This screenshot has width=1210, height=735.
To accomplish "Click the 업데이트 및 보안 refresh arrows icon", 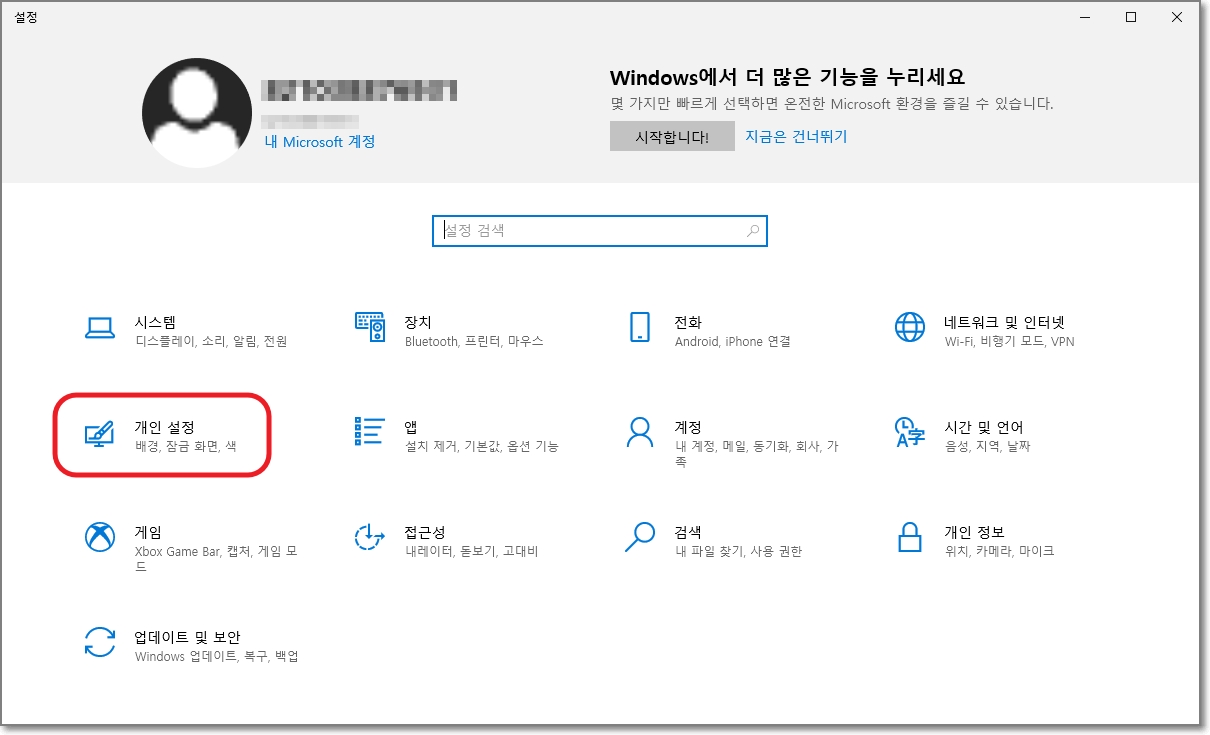I will point(100,642).
